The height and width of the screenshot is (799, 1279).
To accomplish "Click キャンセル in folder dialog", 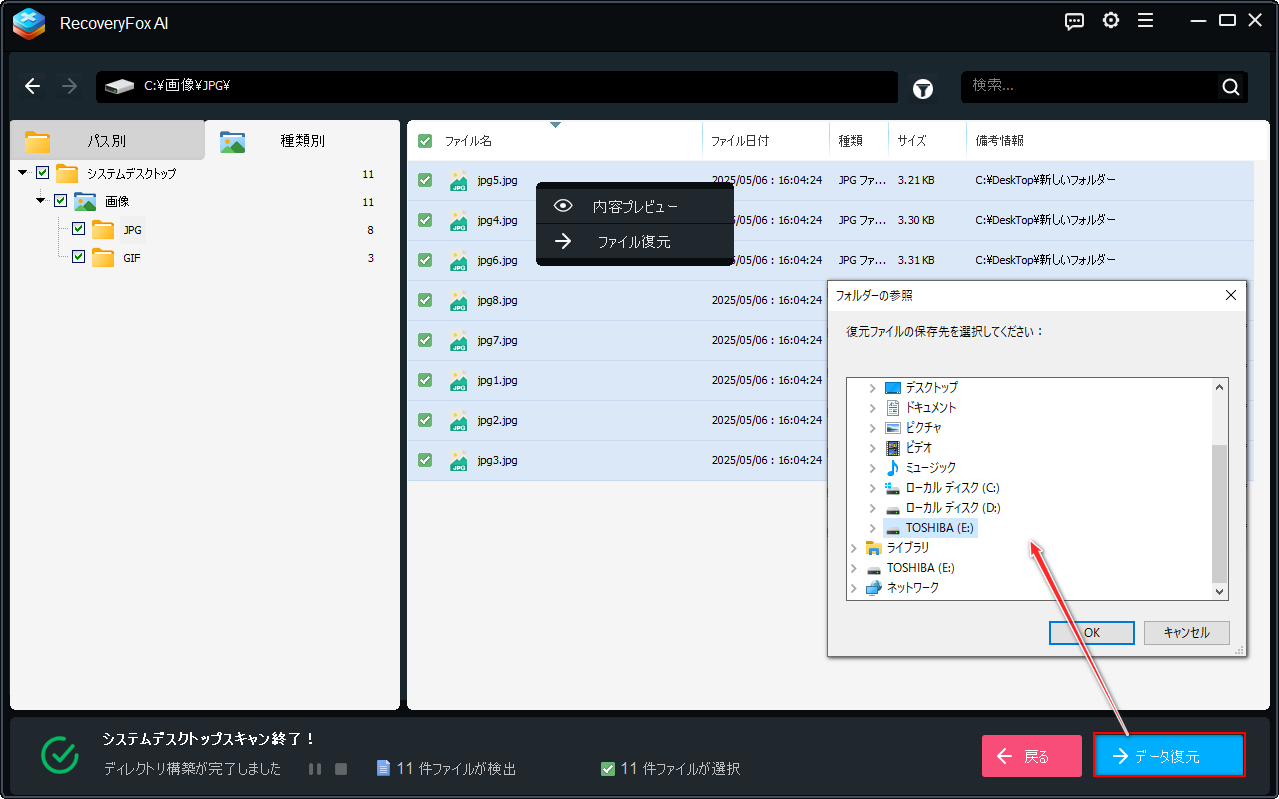I will click(x=1187, y=633).
